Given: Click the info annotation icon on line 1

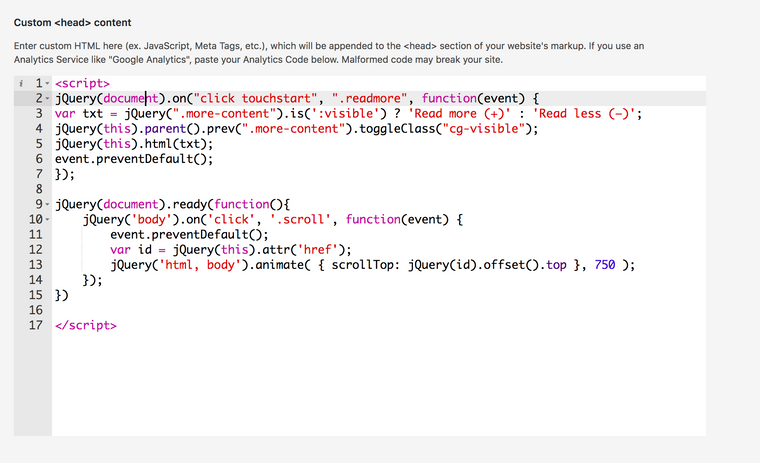Looking at the screenshot, I should tap(21, 83).
